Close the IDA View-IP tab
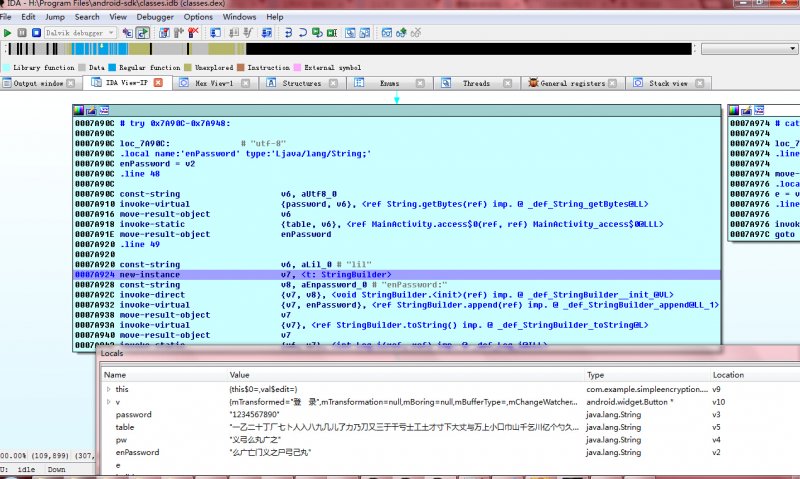The image size is (800, 479). point(159,83)
